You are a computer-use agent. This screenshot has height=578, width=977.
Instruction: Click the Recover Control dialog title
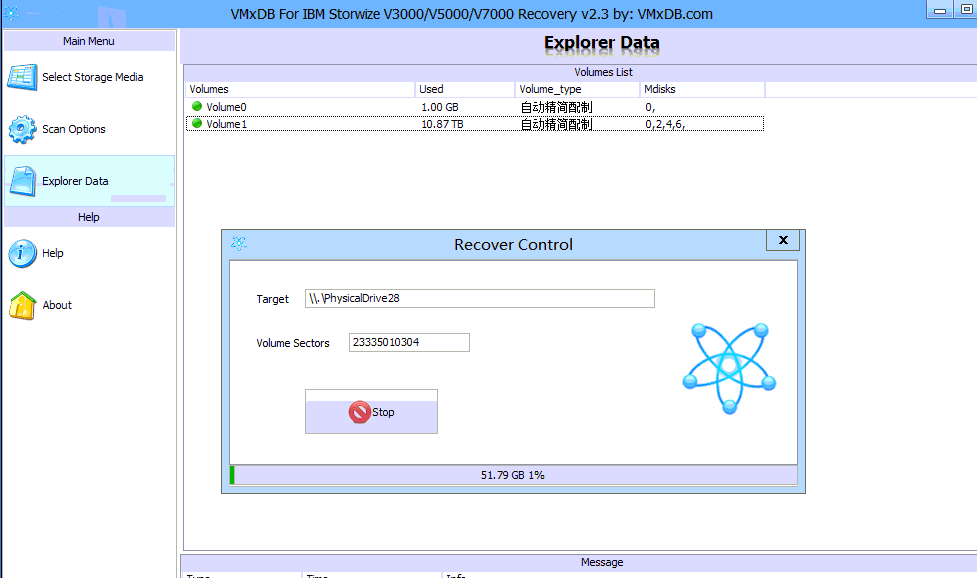click(513, 244)
